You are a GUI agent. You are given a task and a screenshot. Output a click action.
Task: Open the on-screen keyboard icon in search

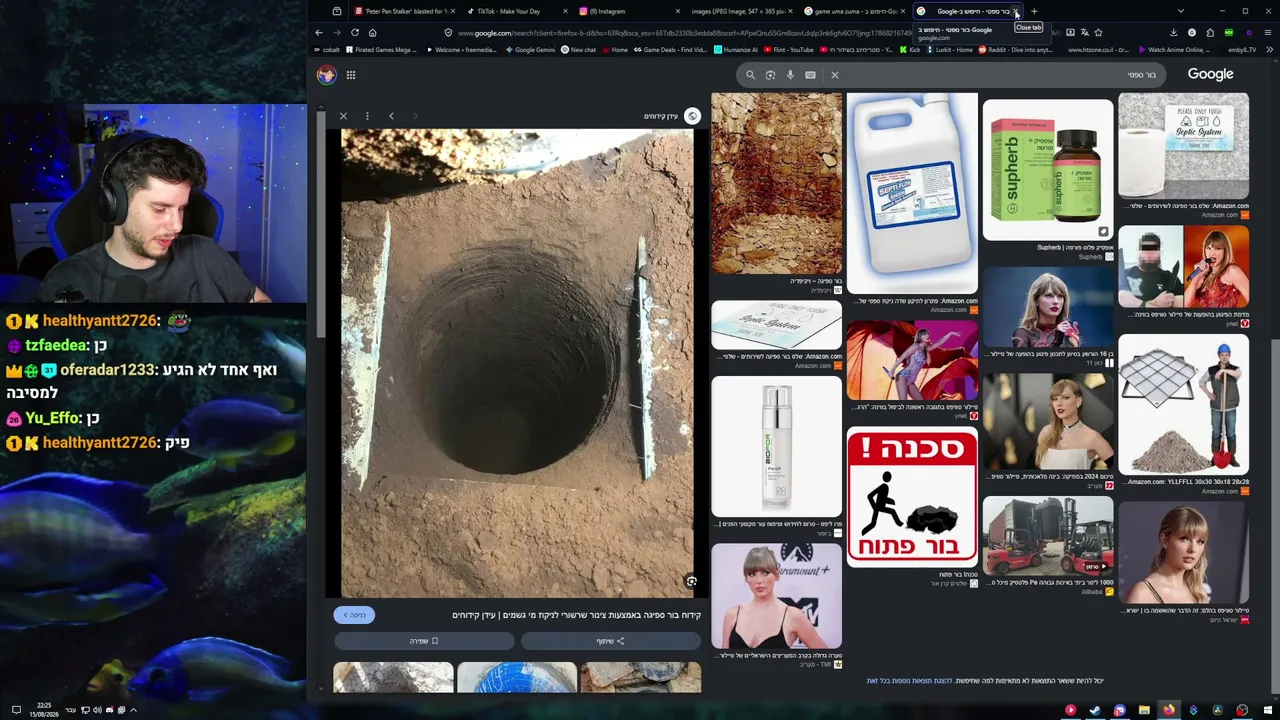click(810, 75)
